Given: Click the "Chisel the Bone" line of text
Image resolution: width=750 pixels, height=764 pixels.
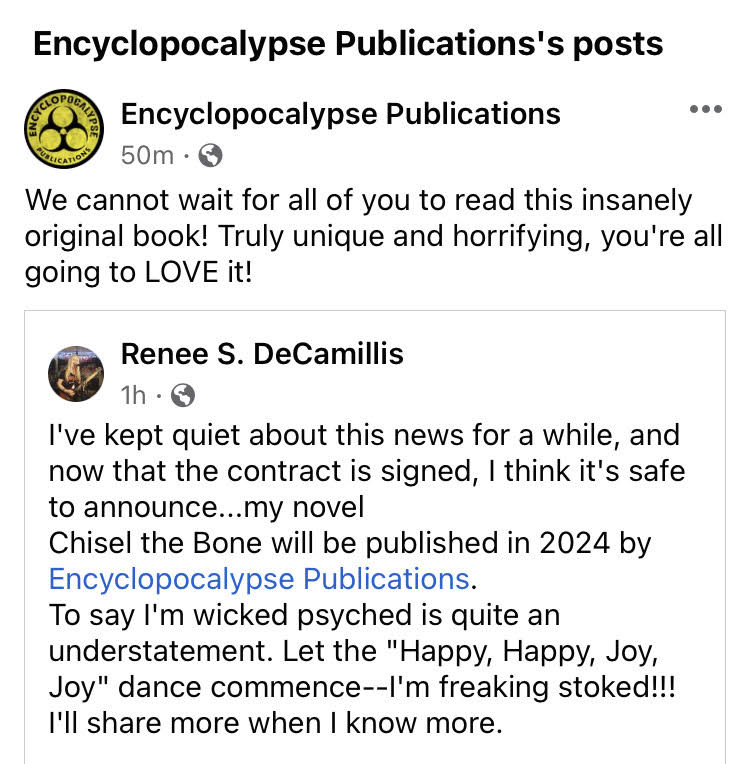Looking at the screenshot, I should [349, 544].
